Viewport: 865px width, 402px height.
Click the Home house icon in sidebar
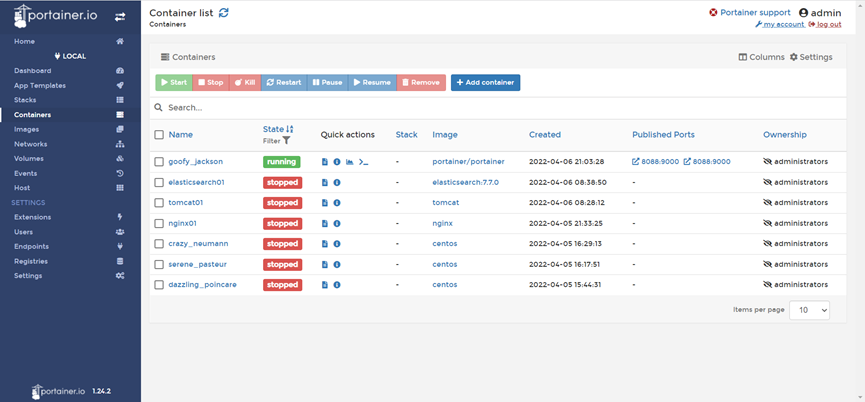(120, 41)
